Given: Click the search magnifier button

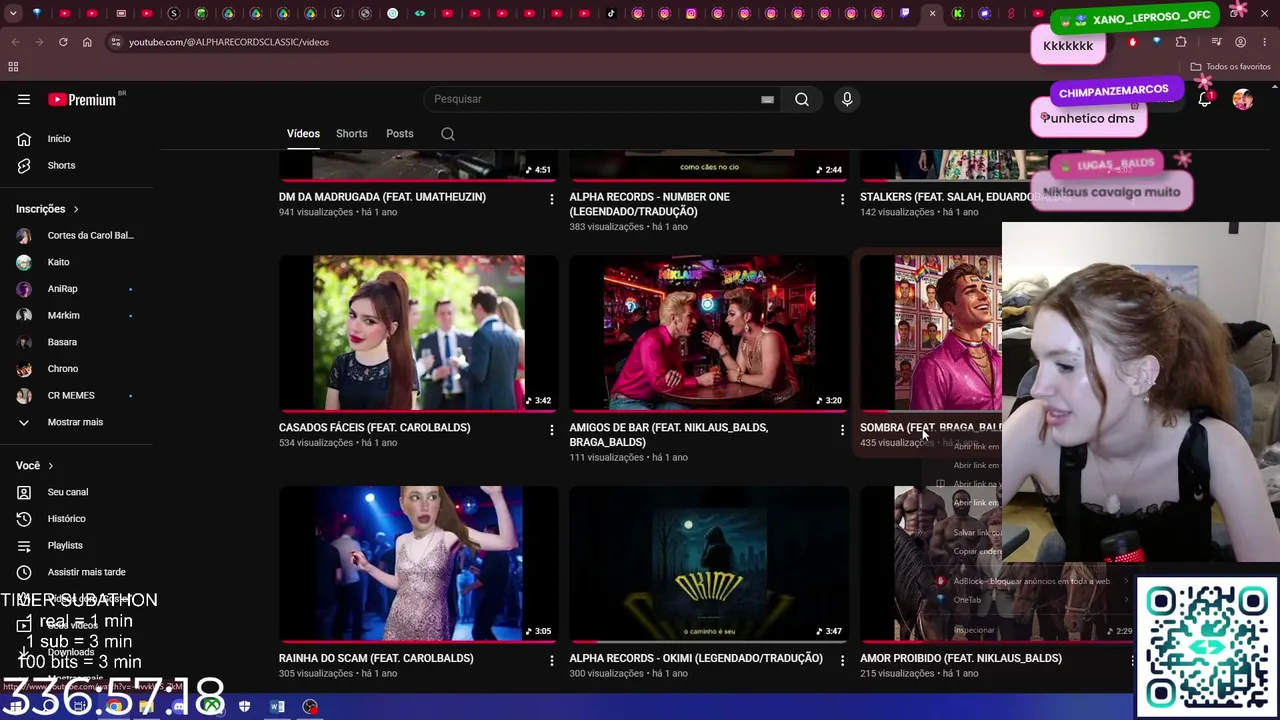Looking at the screenshot, I should (x=802, y=99).
